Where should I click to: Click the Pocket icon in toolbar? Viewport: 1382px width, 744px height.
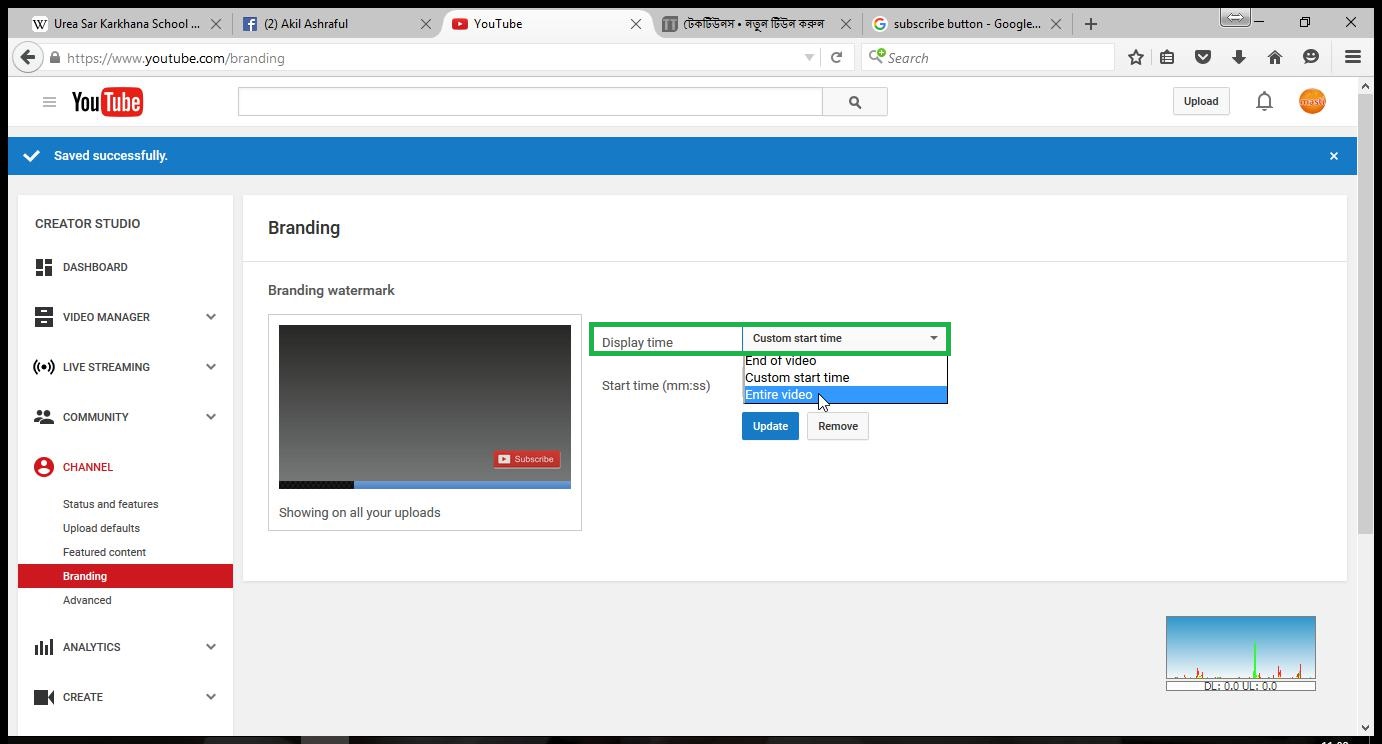point(1203,58)
